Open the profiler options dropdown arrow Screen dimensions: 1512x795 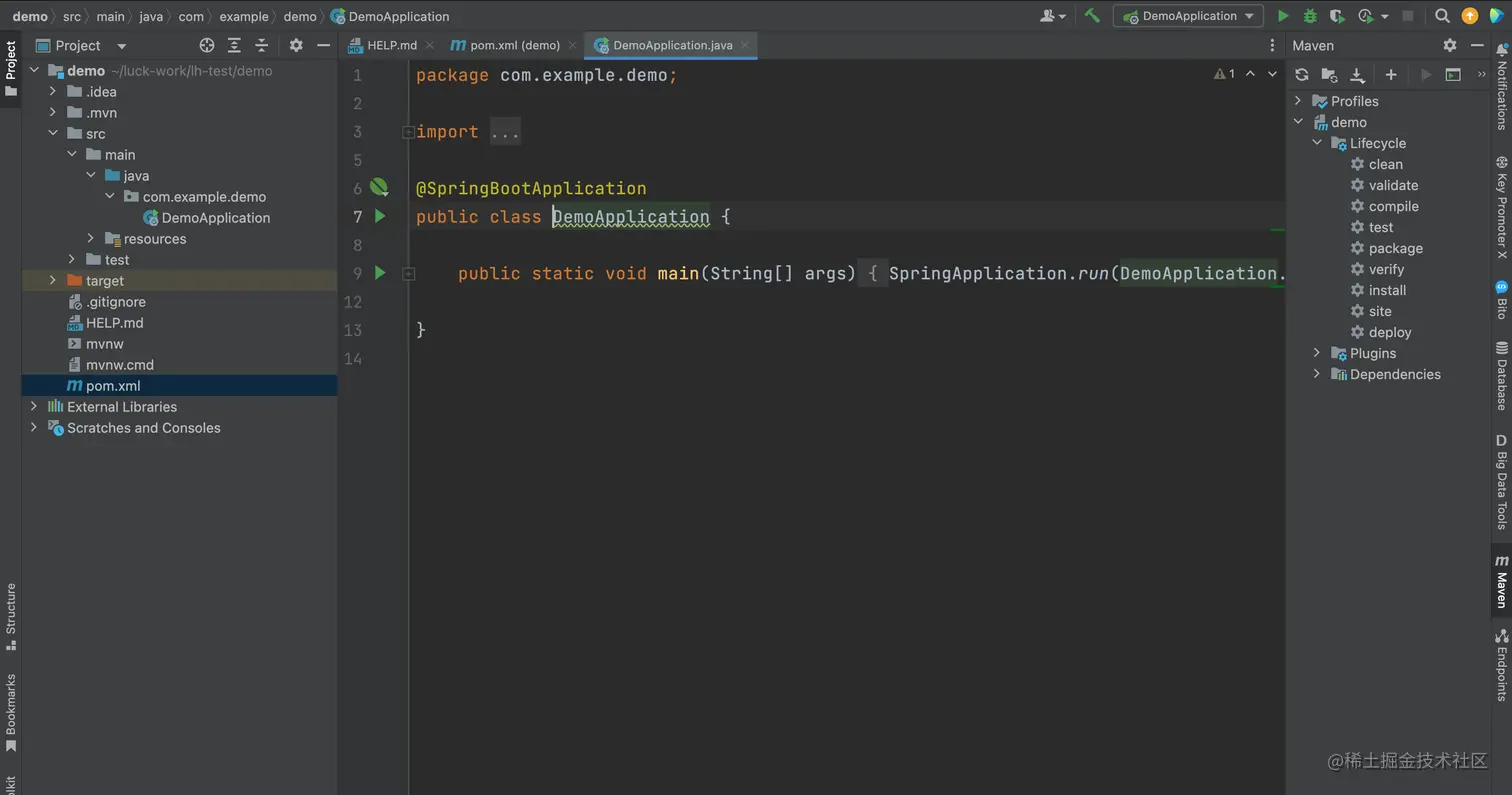coord(1385,16)
